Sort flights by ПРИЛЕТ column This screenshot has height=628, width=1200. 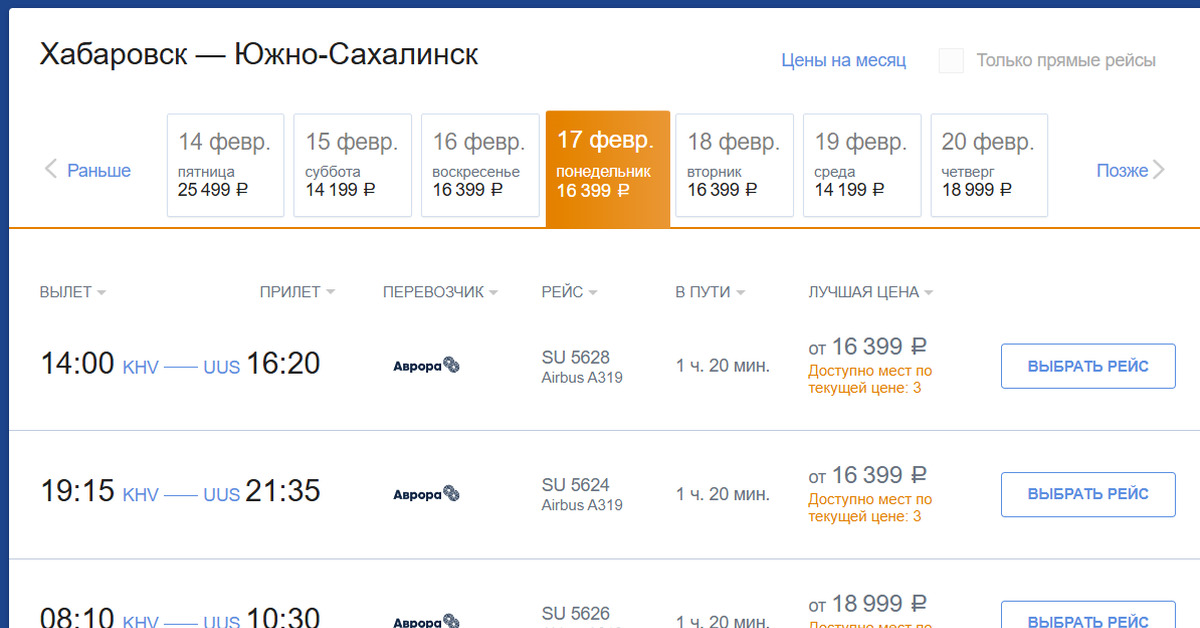[x=297, y=292]
